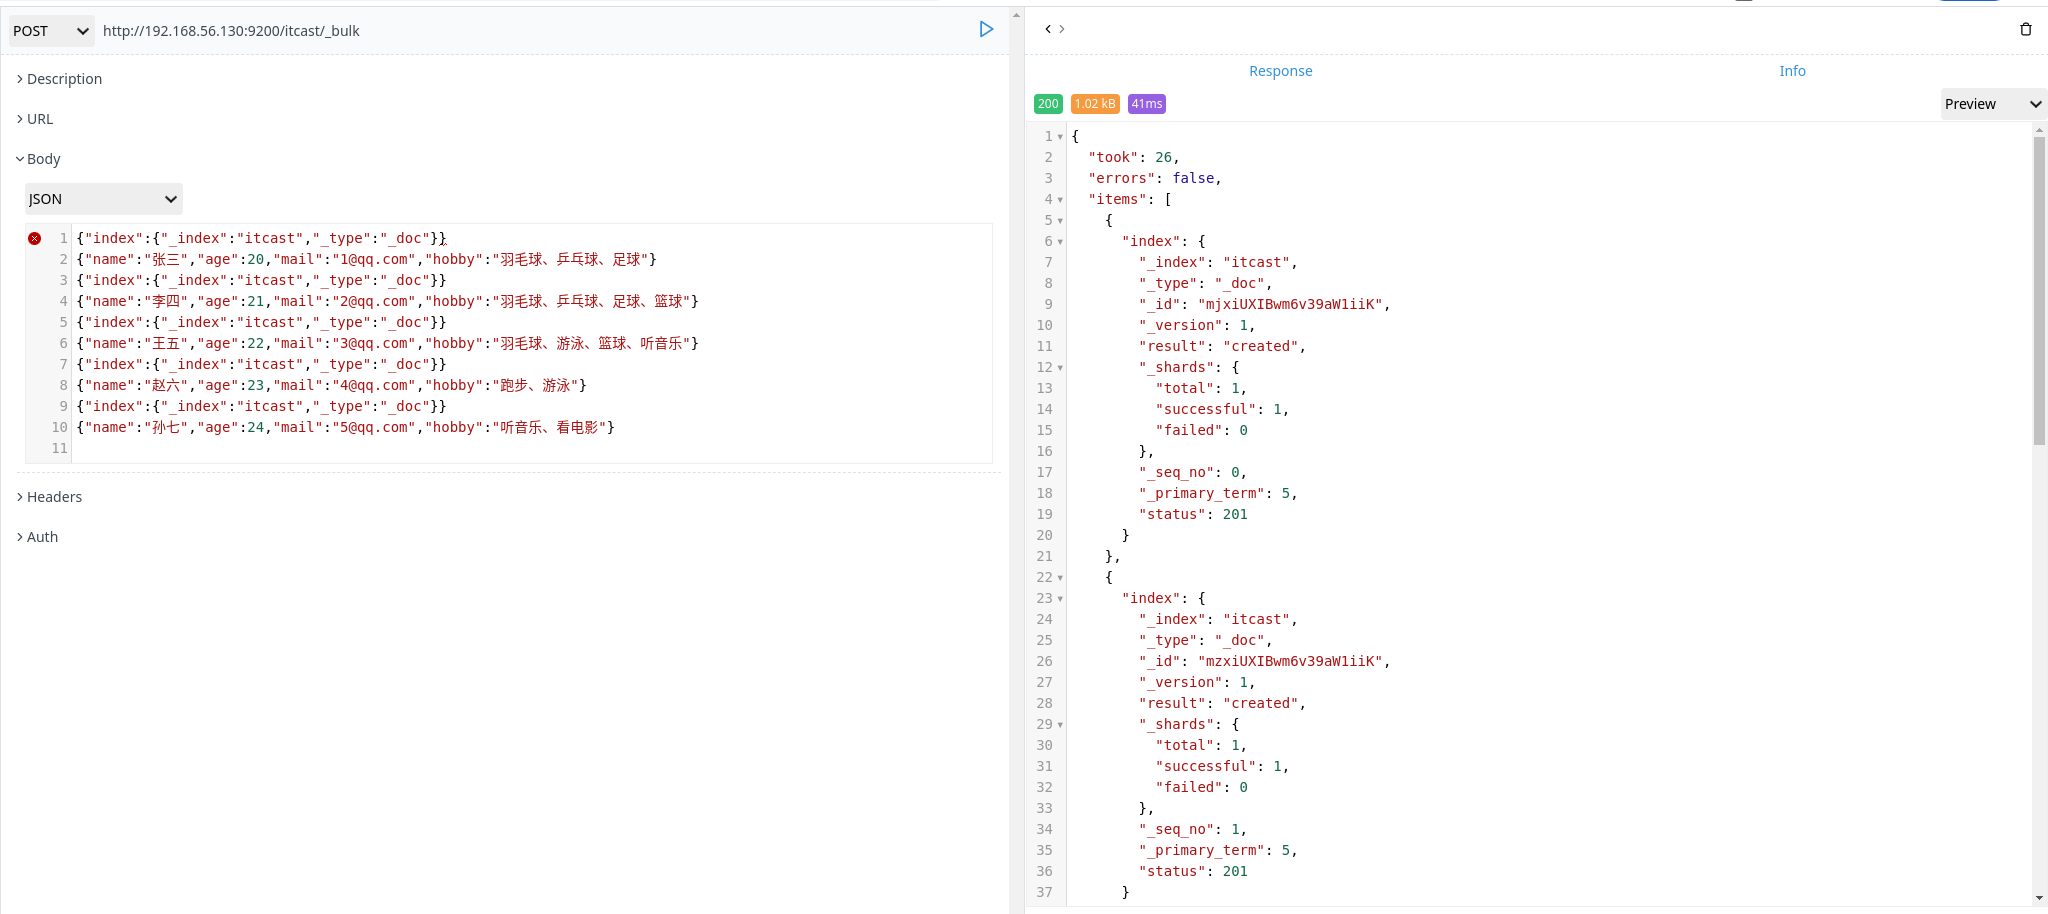Open the JSON body type dropdown
This screenshot has height=914, width=2048.
point(102,199)
